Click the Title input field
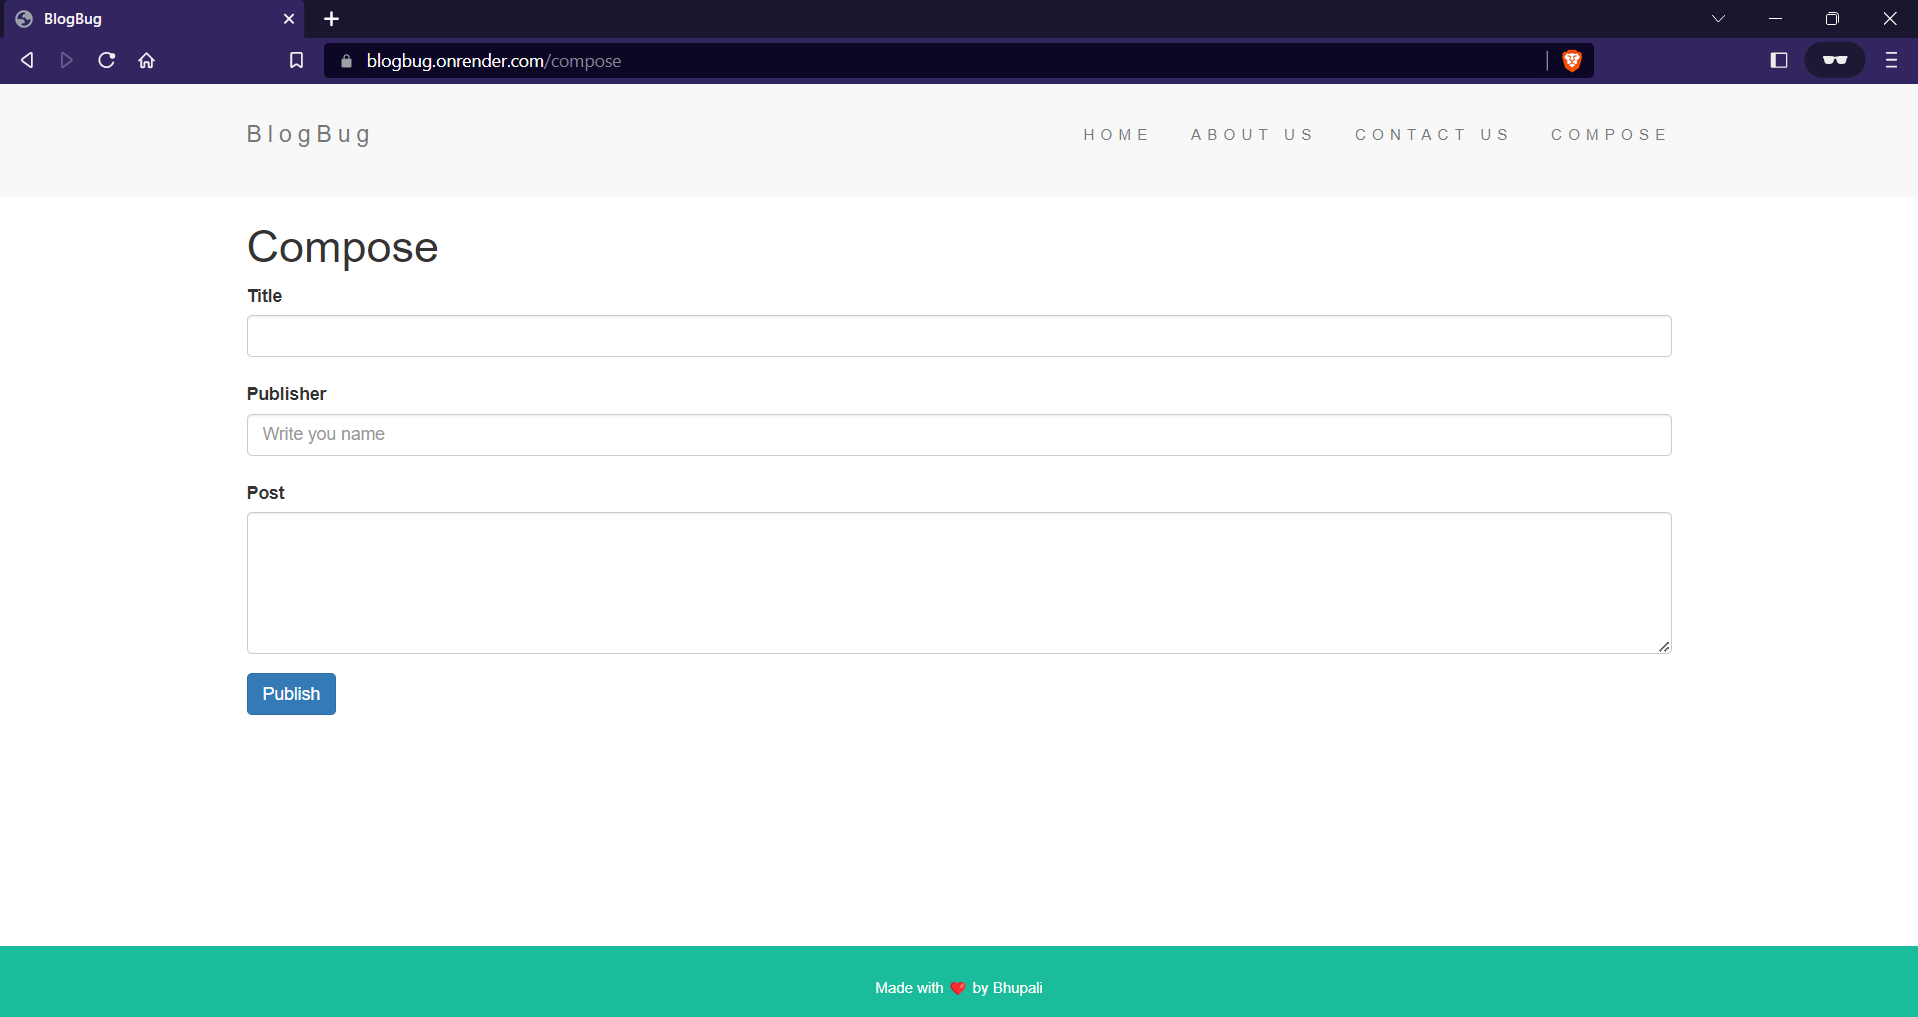 click(x=958, y=336)
